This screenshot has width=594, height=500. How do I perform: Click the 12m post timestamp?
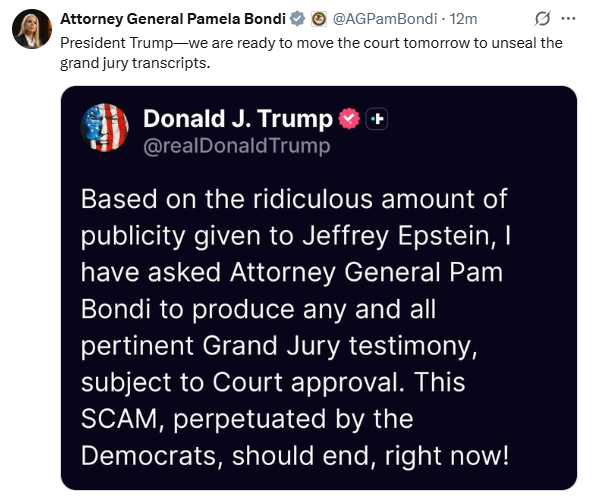click(463, 19)
